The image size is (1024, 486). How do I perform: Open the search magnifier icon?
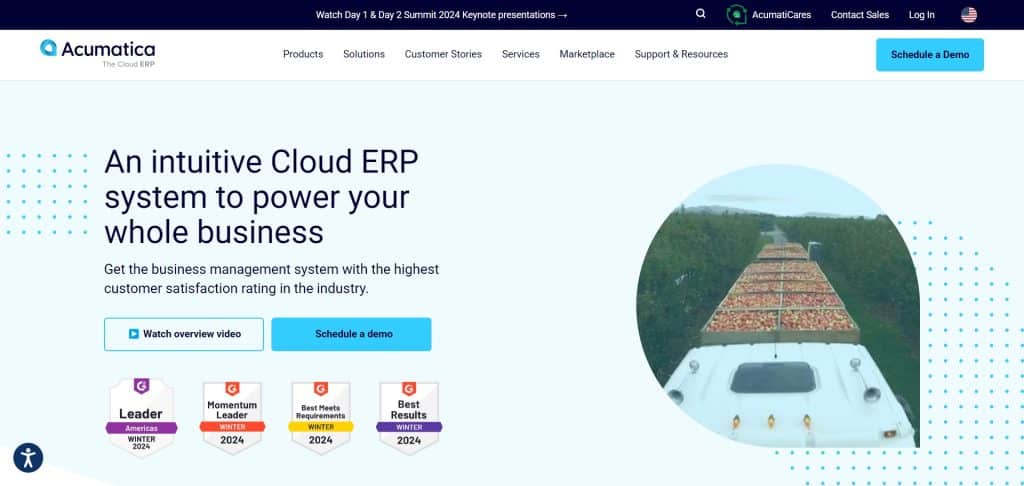pyautogui.click(x=701, y=14)
